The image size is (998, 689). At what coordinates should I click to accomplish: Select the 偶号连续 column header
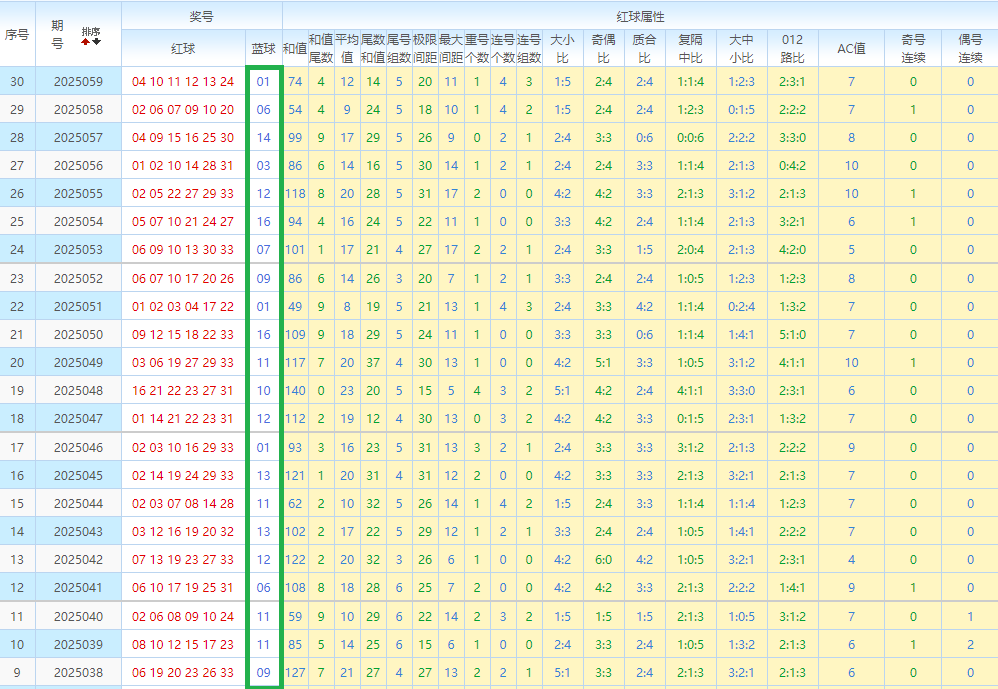pos(970,48)
